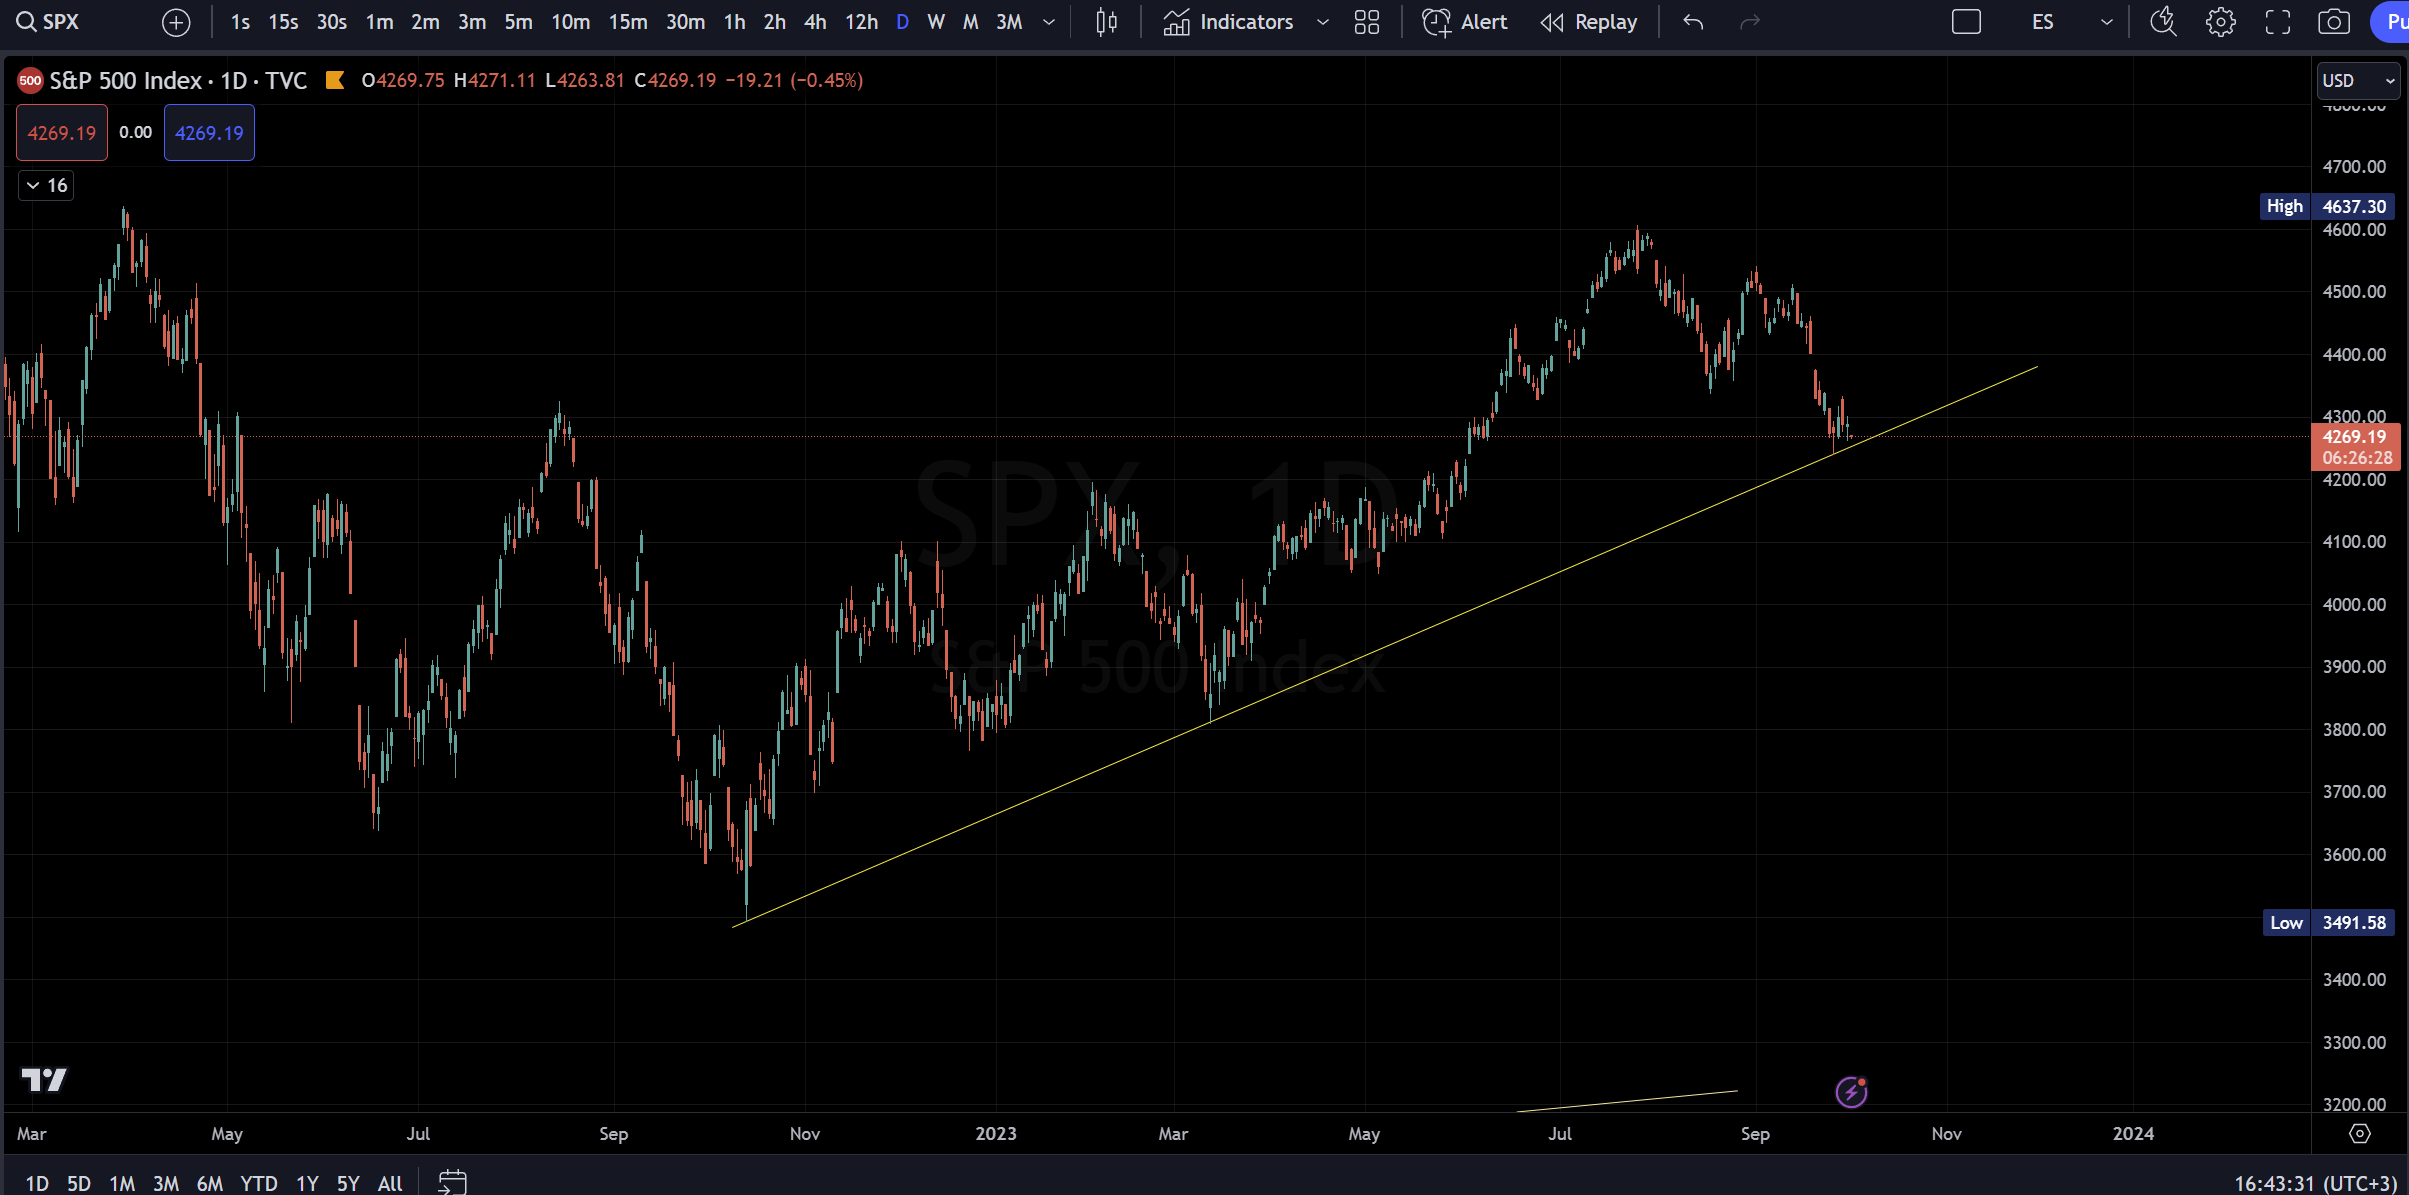The height and width of the screenshot is (1195, 2409).
Task: Create a new Alert
Action: tap(1465, 22)
